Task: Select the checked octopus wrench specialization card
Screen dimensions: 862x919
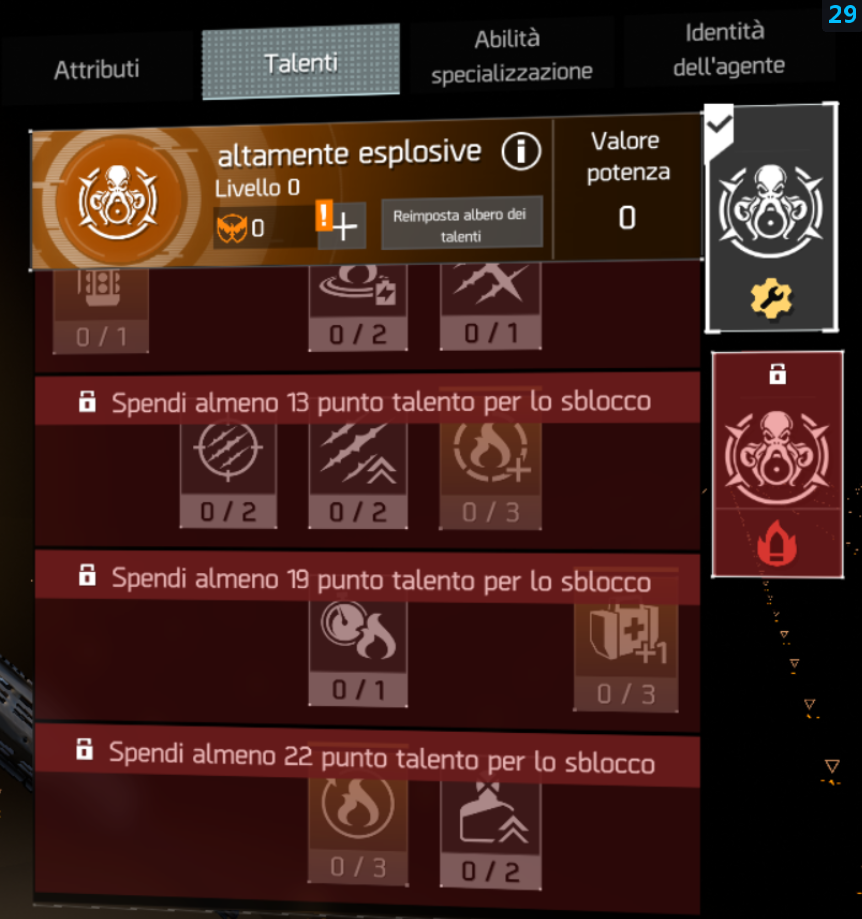Action: (x=771, y=218)
